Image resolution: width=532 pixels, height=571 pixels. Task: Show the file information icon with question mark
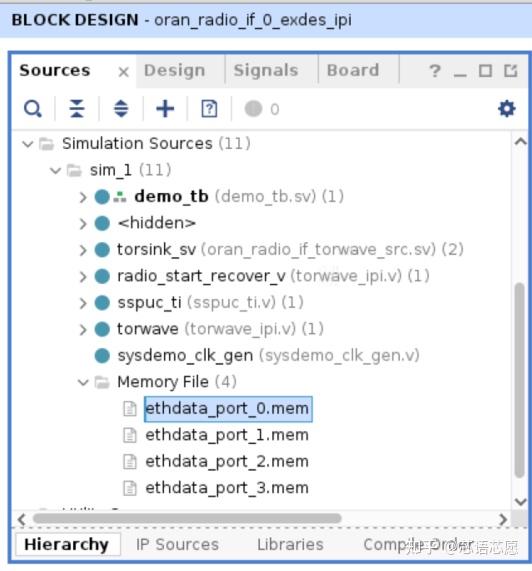(x=209, y=109)
